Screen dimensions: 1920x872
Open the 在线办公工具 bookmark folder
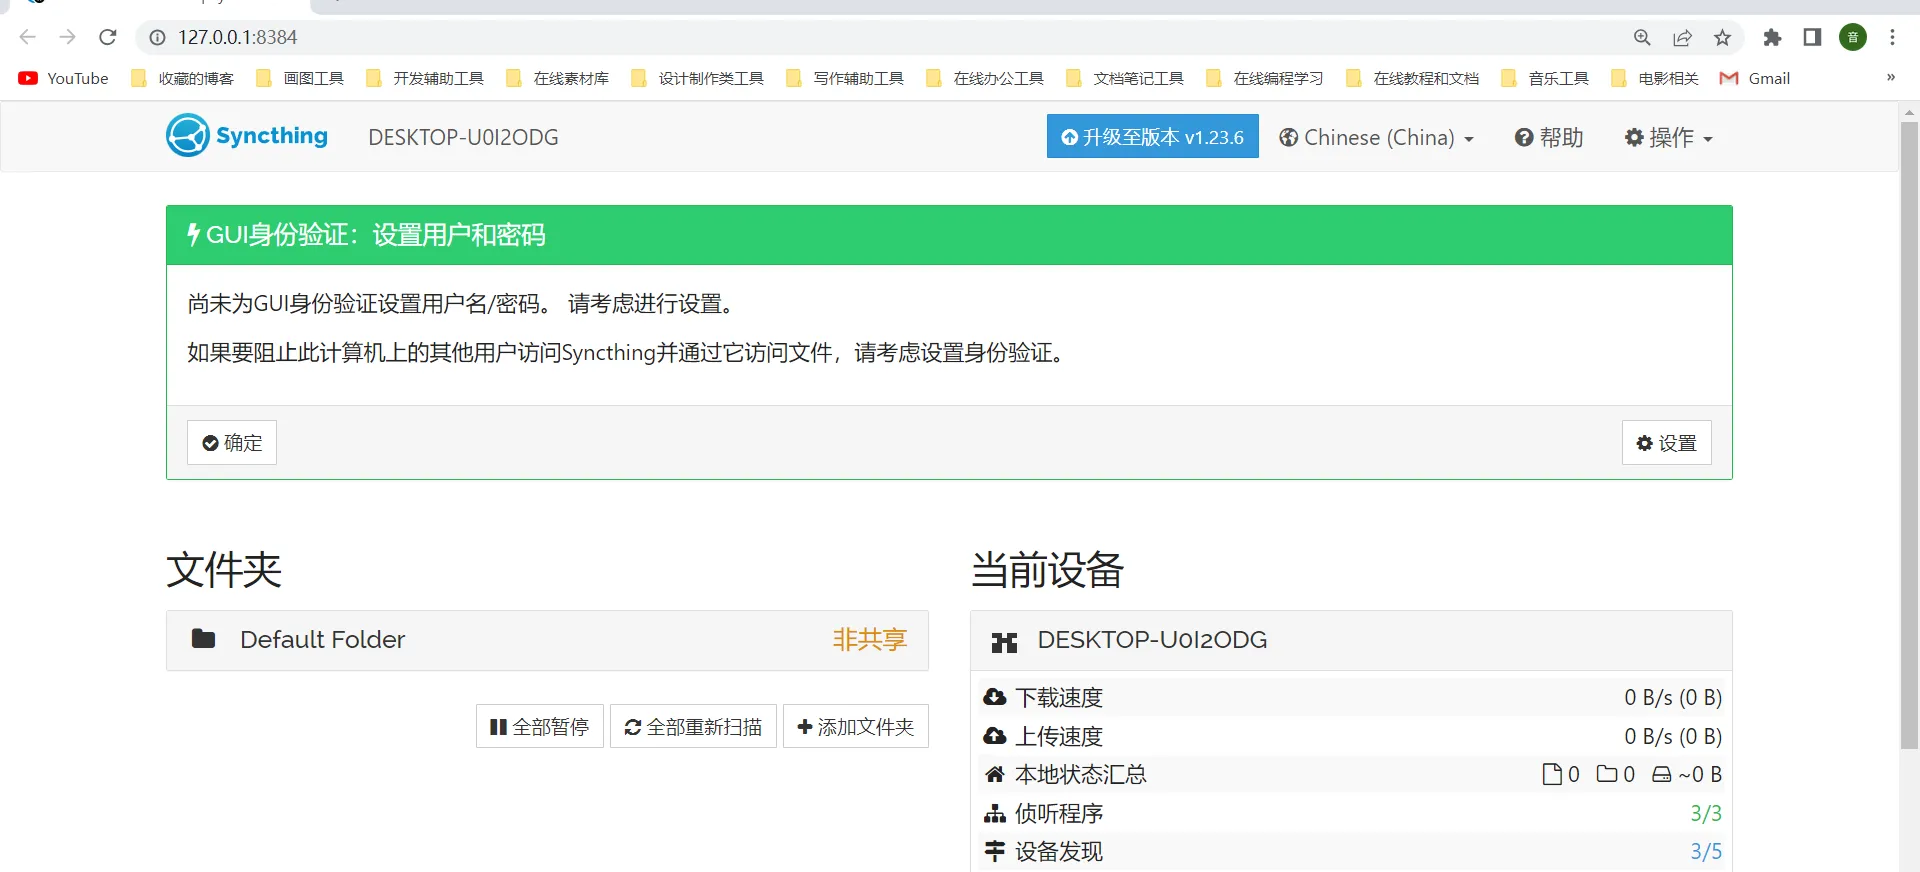tap(985, 78)
